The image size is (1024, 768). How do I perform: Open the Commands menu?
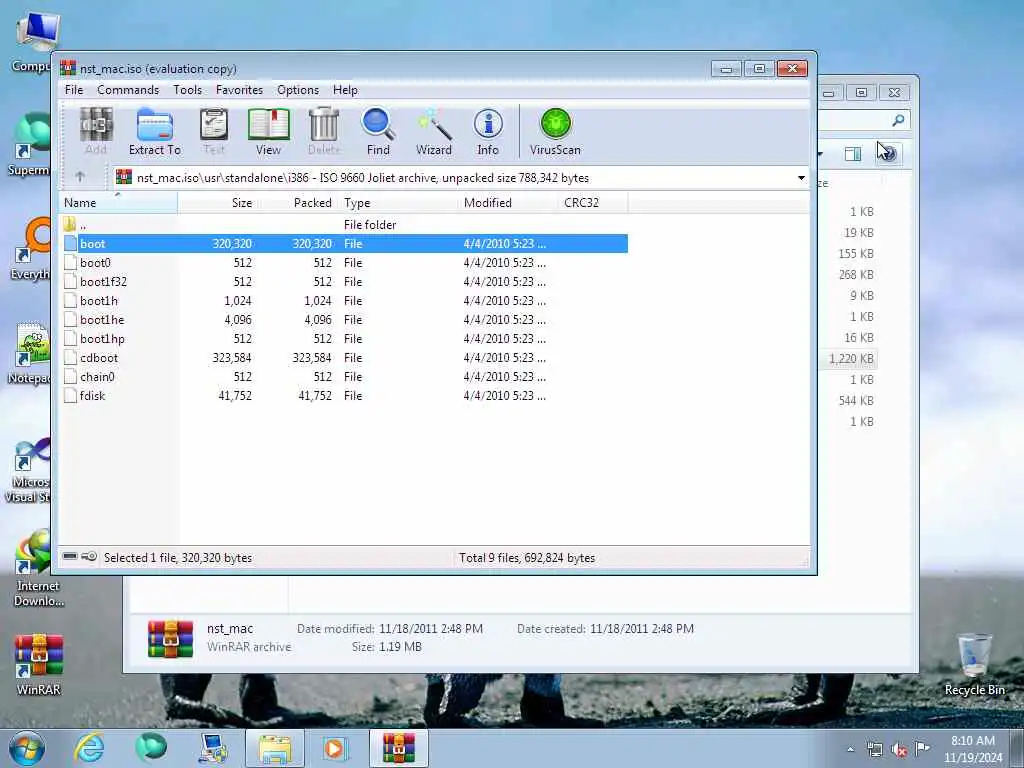click(128, 90)
